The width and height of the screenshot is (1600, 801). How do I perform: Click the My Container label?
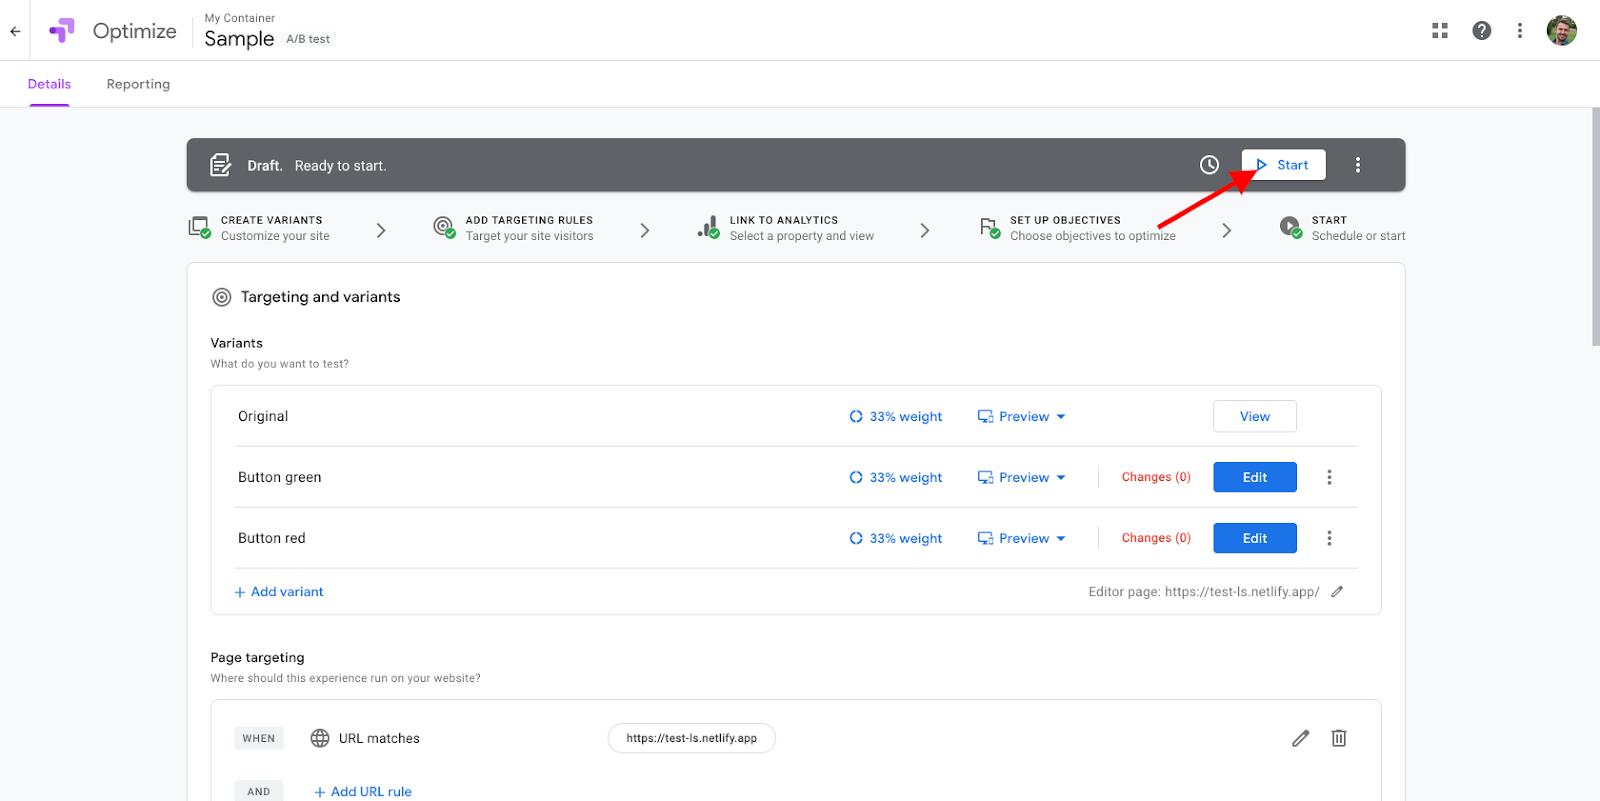pos(240,18)
